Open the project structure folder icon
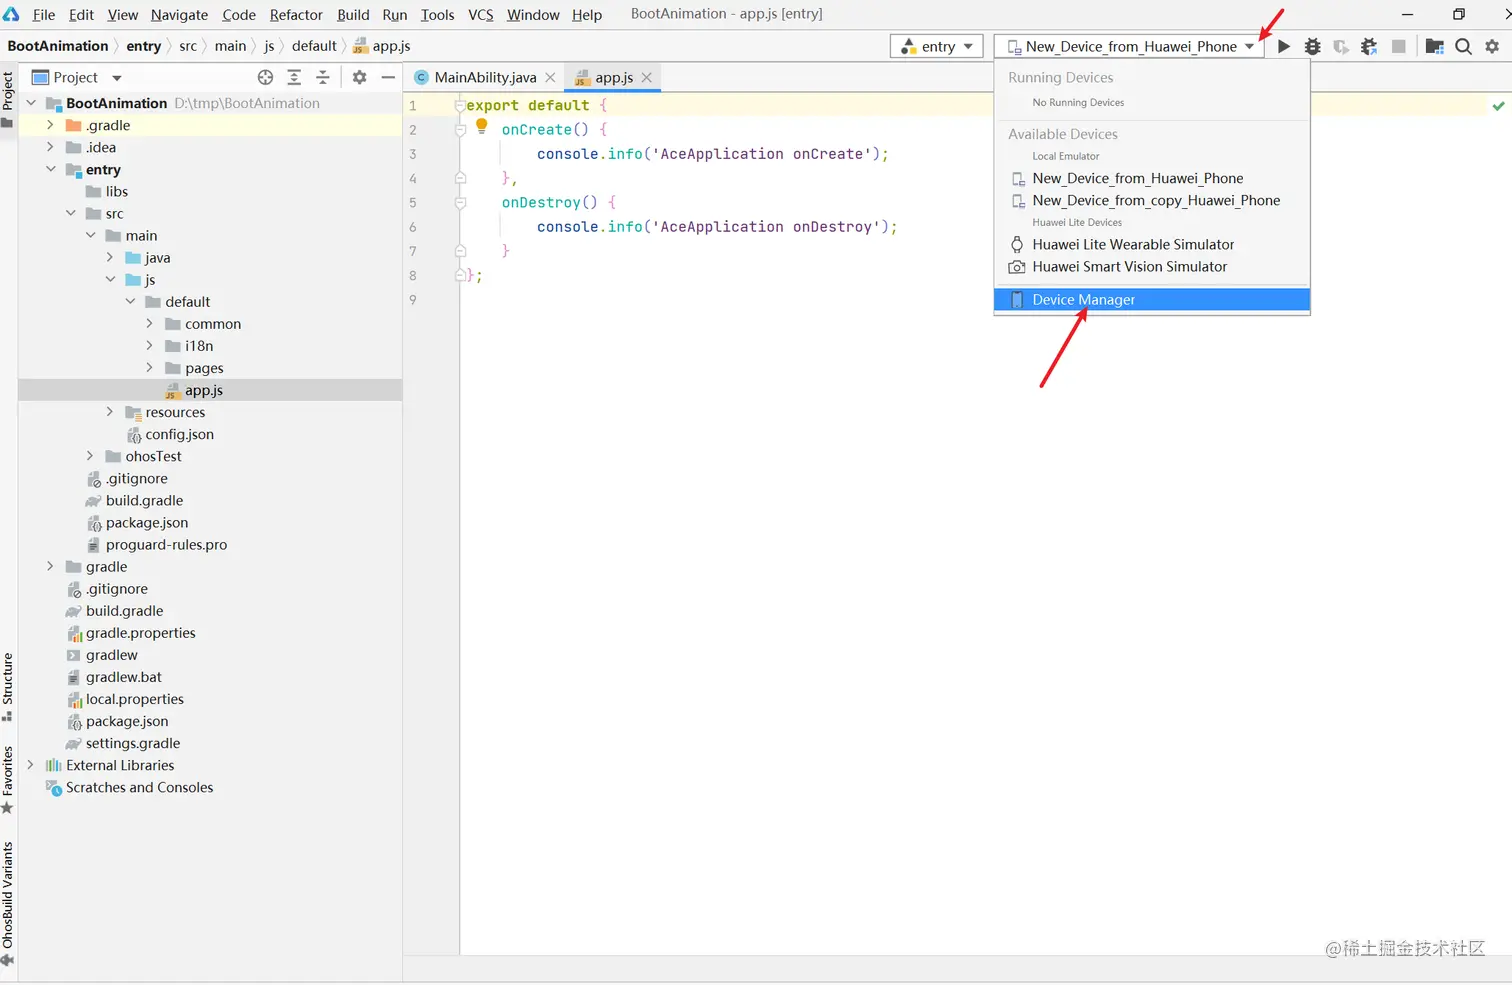 tap(1434, 46)
